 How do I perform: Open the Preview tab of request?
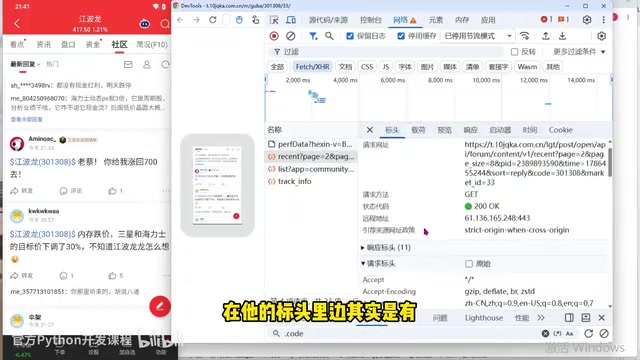(x=444, y=130)
